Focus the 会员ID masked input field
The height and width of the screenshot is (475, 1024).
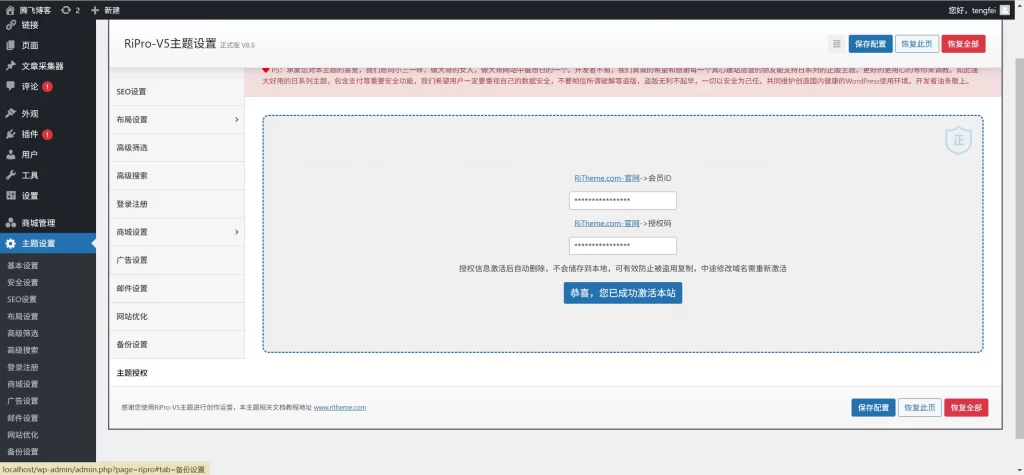point(622,201)
